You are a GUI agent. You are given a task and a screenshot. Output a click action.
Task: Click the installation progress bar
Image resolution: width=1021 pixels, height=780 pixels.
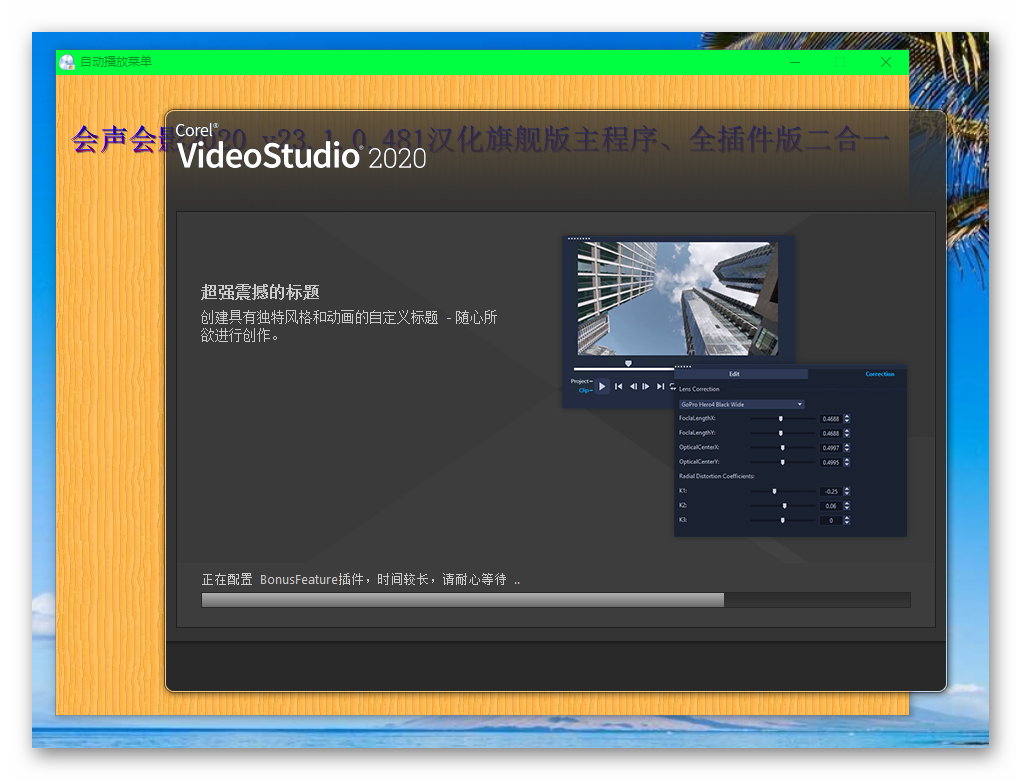tap(556, 600)
